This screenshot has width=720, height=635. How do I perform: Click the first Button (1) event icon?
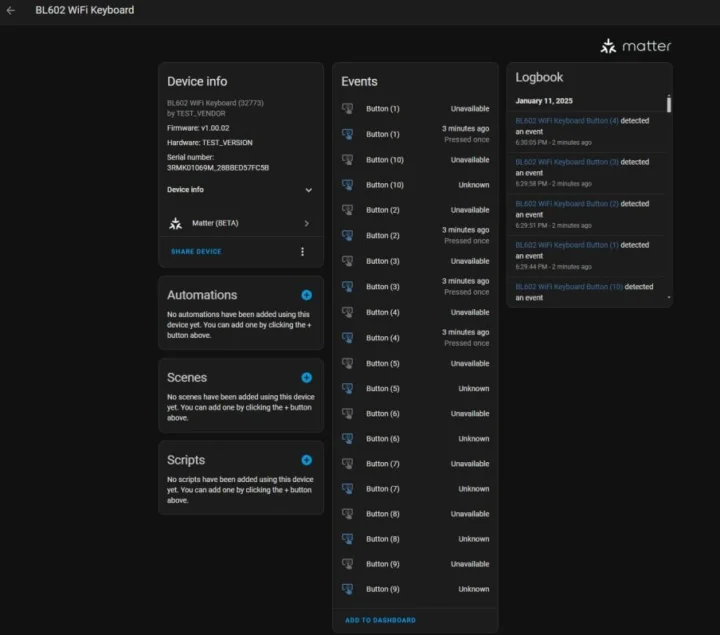(347, 108)
